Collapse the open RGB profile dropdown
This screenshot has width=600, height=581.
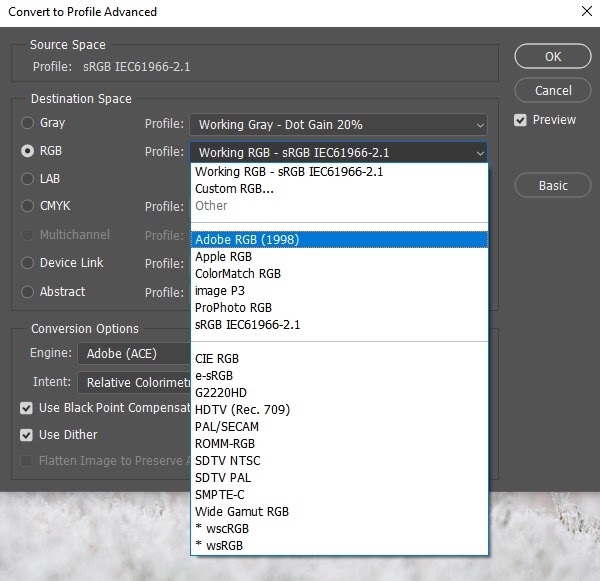coord(339,153)
